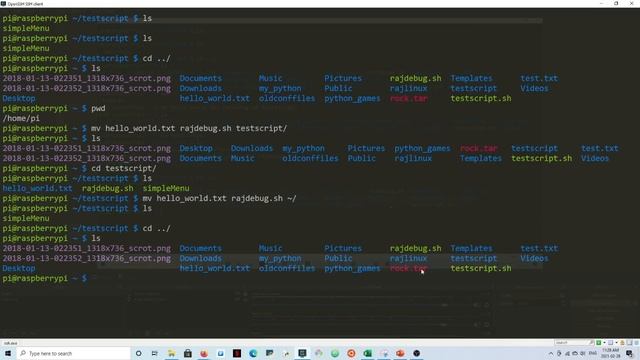Viewport: 640px width, 360px height.
Task: Click rajlinux in the final ls listing
Action: [408, 258]
